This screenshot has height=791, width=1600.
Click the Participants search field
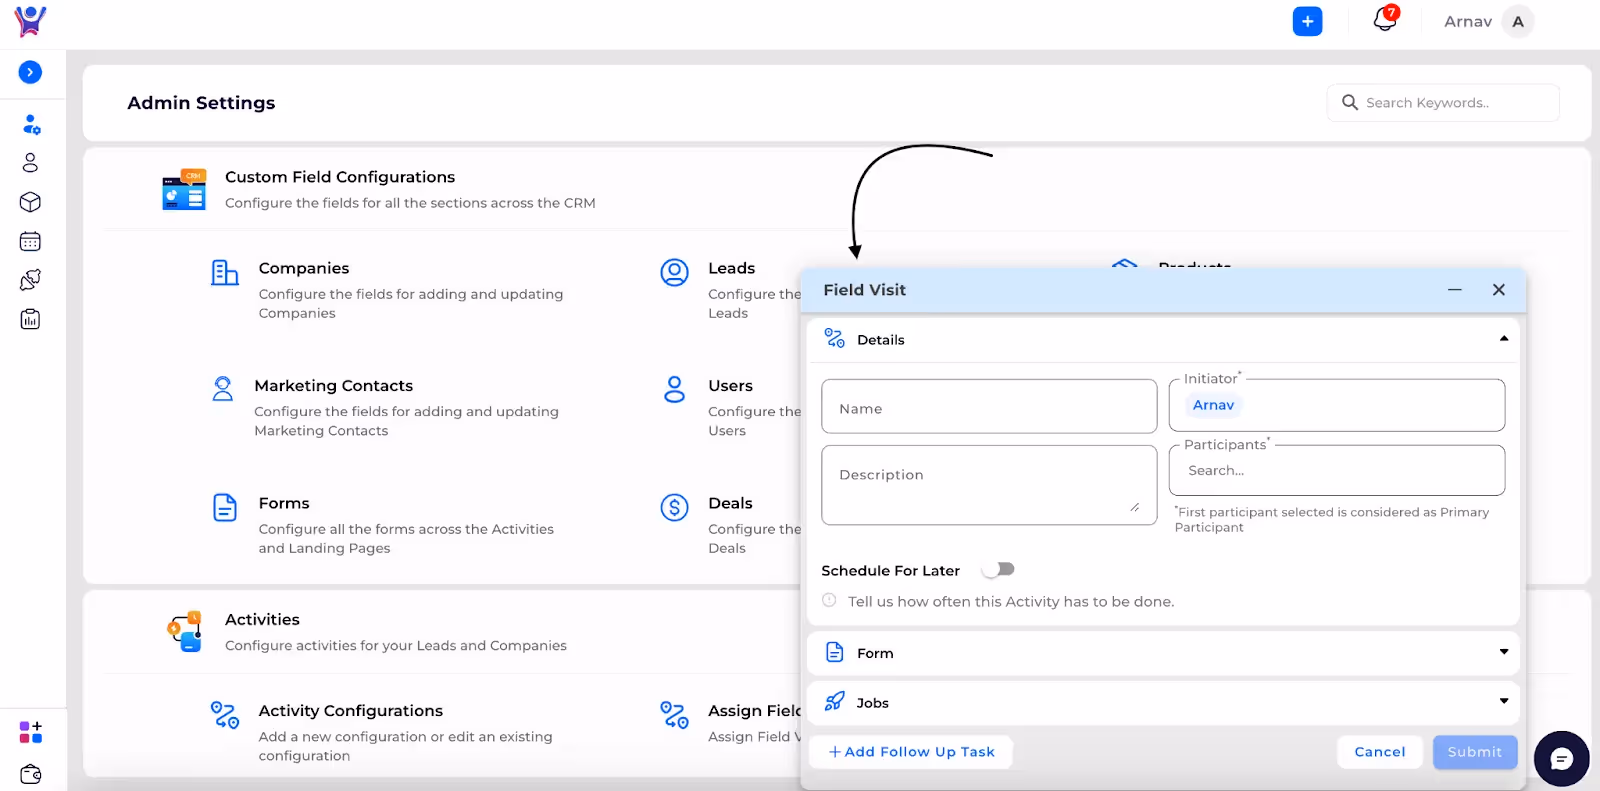point(1337,470)
